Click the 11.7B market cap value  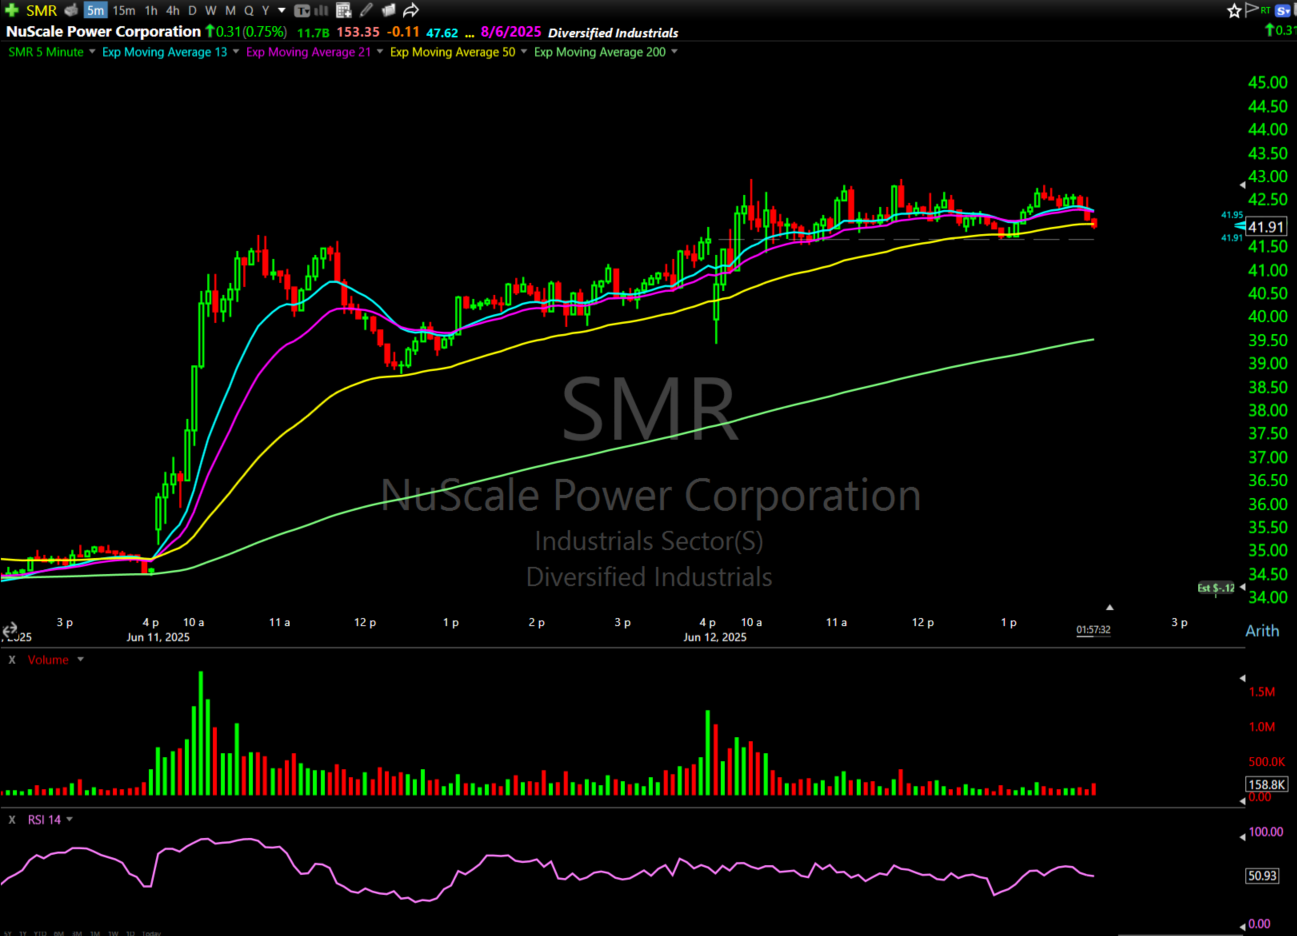pos(314,33)
